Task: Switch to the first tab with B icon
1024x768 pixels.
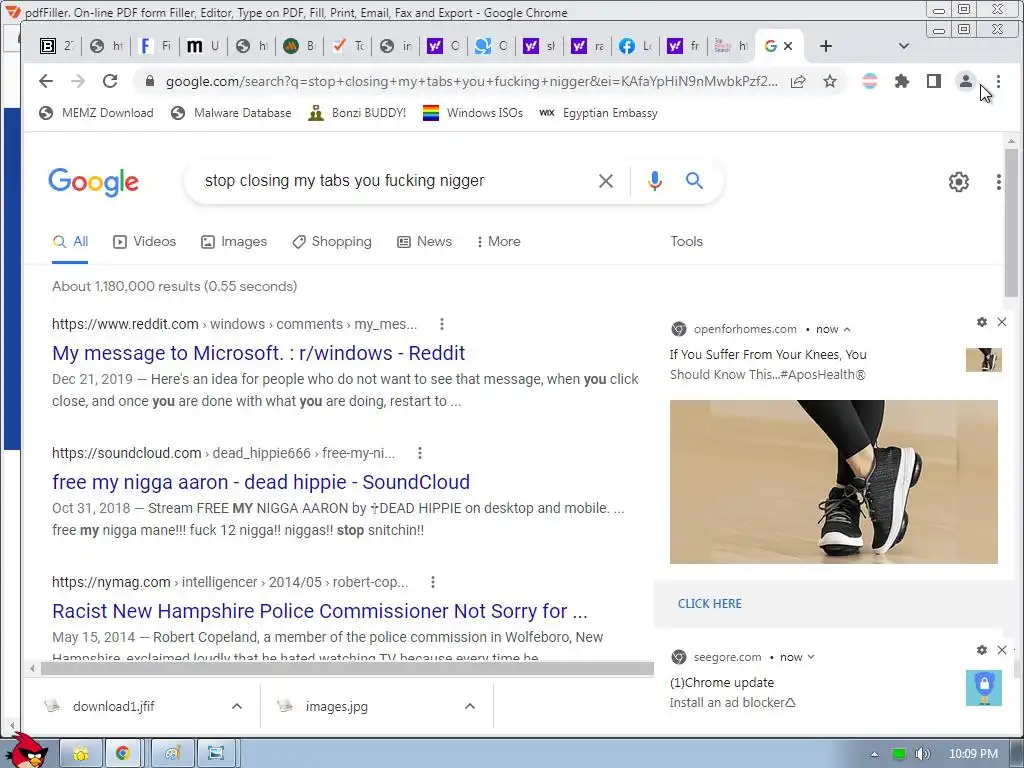Action: (57, 46)
